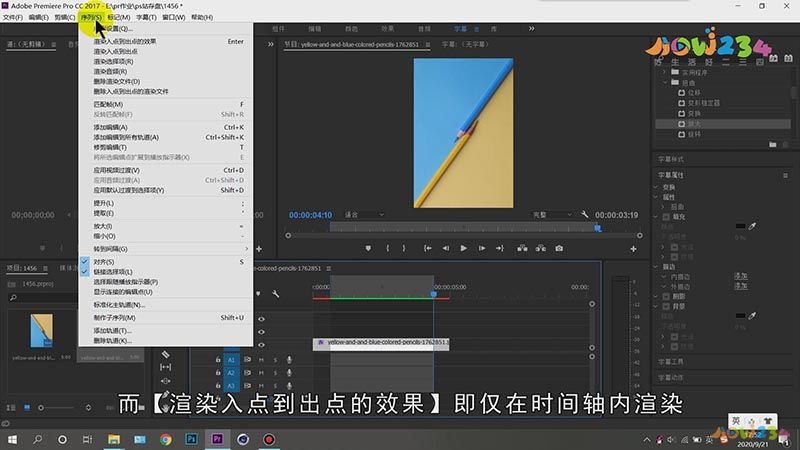Switch to the 字幕 workspace tab
The width and height of the screenshot is (800, 450).
(x=461, y=29)
